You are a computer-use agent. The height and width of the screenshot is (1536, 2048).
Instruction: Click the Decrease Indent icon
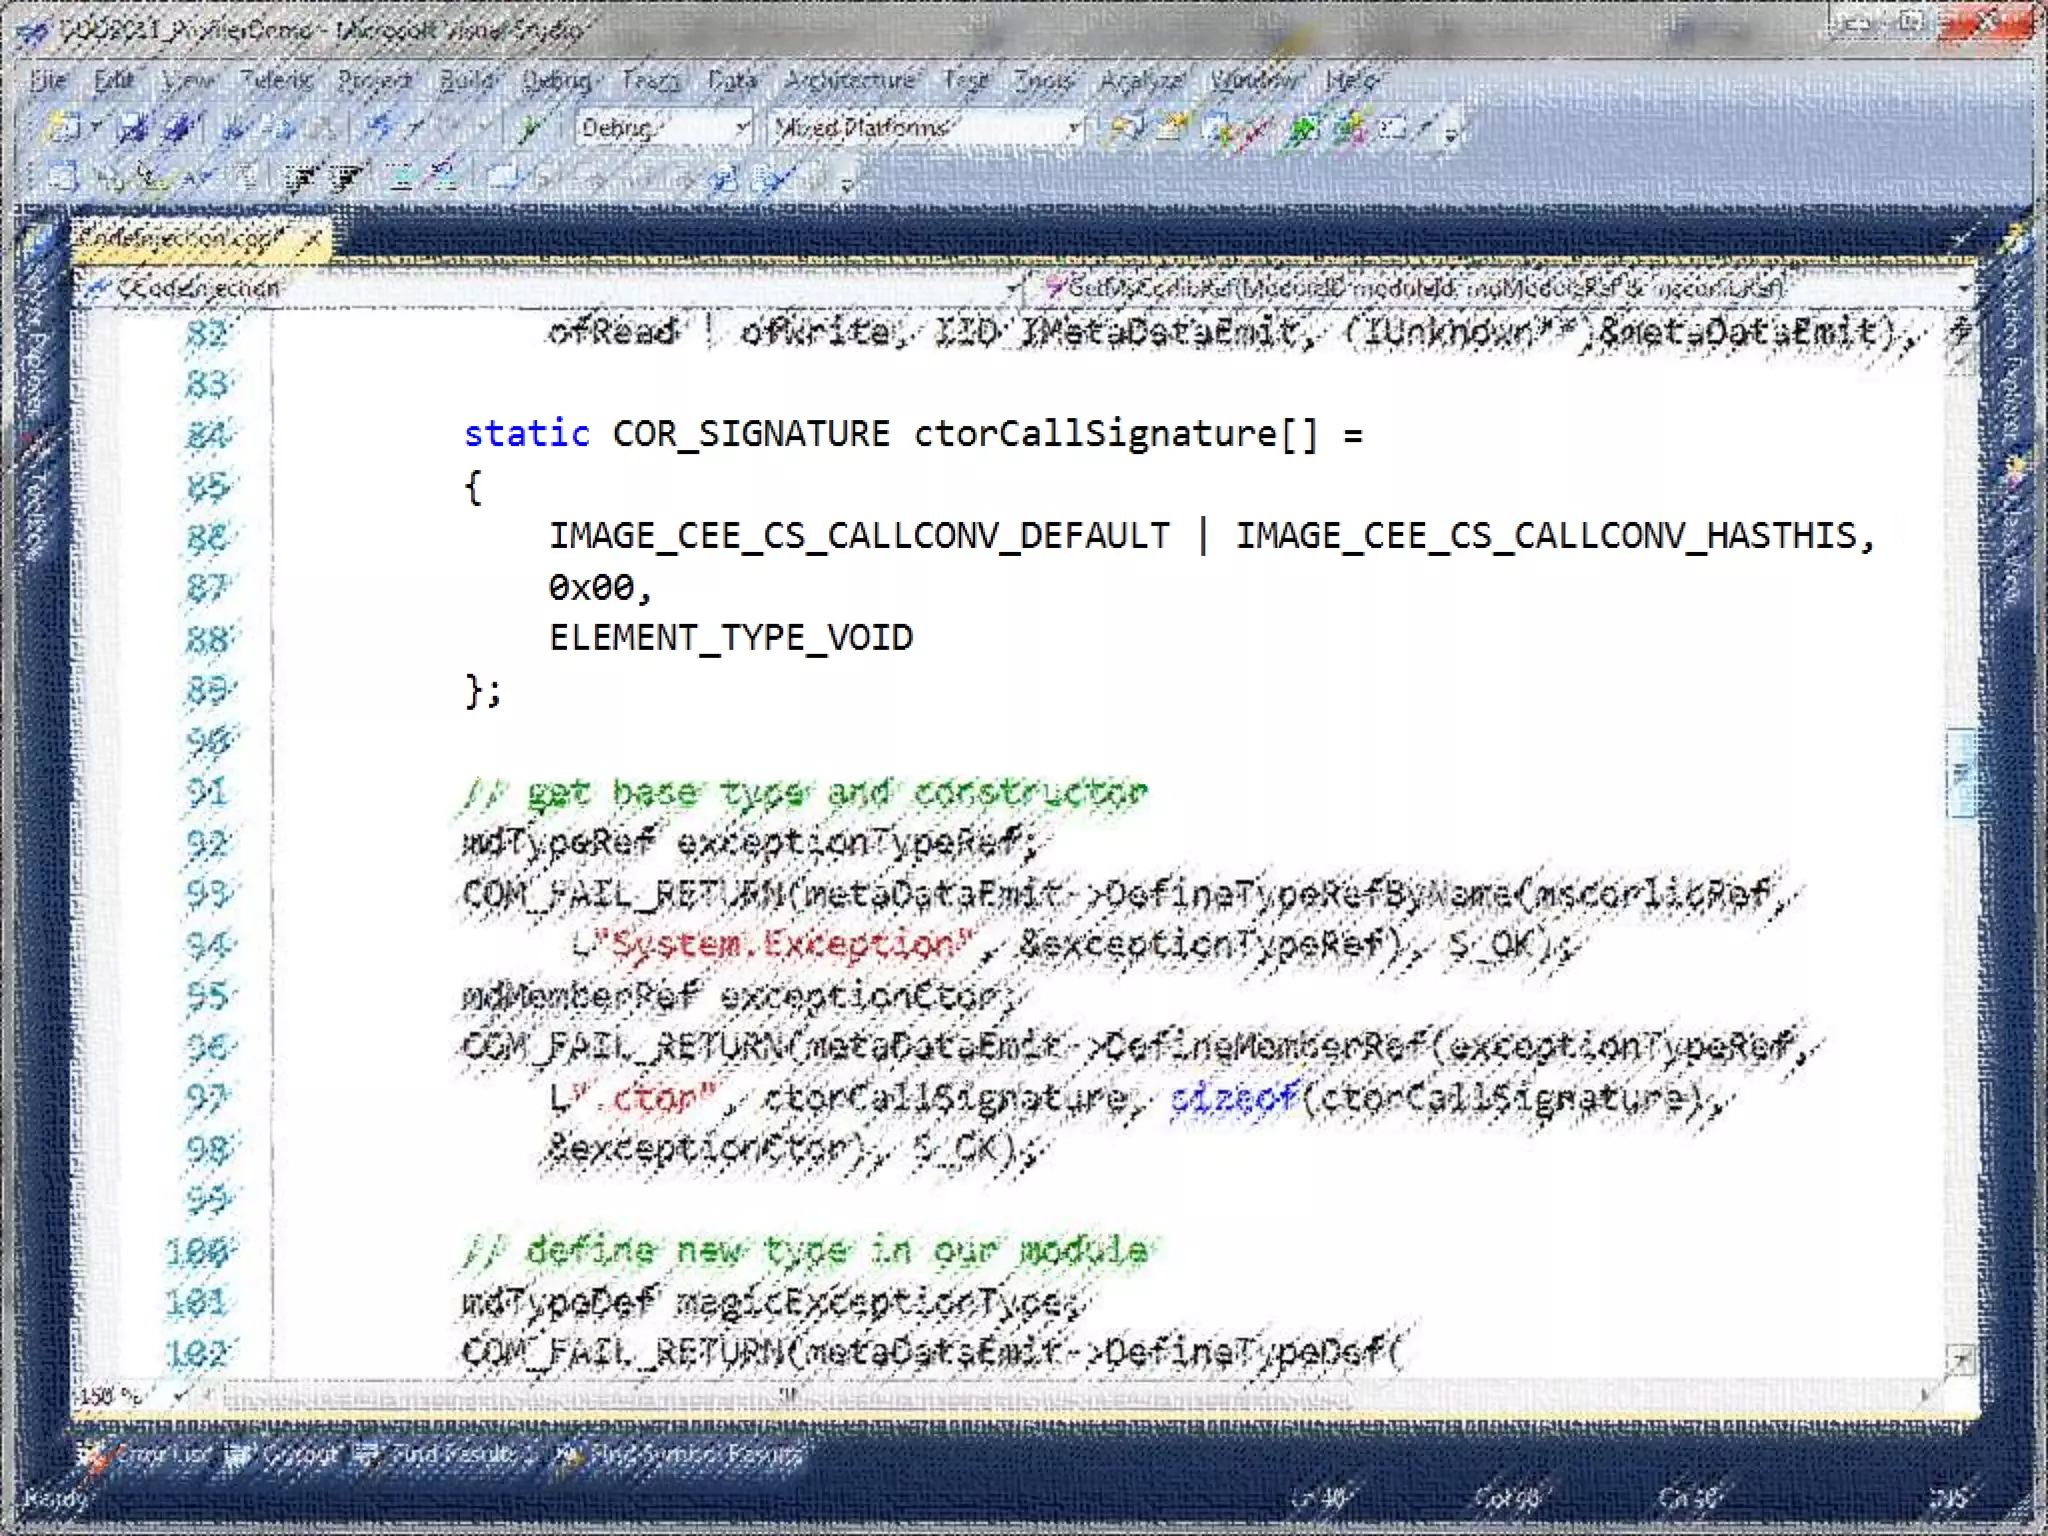point(299,179)
